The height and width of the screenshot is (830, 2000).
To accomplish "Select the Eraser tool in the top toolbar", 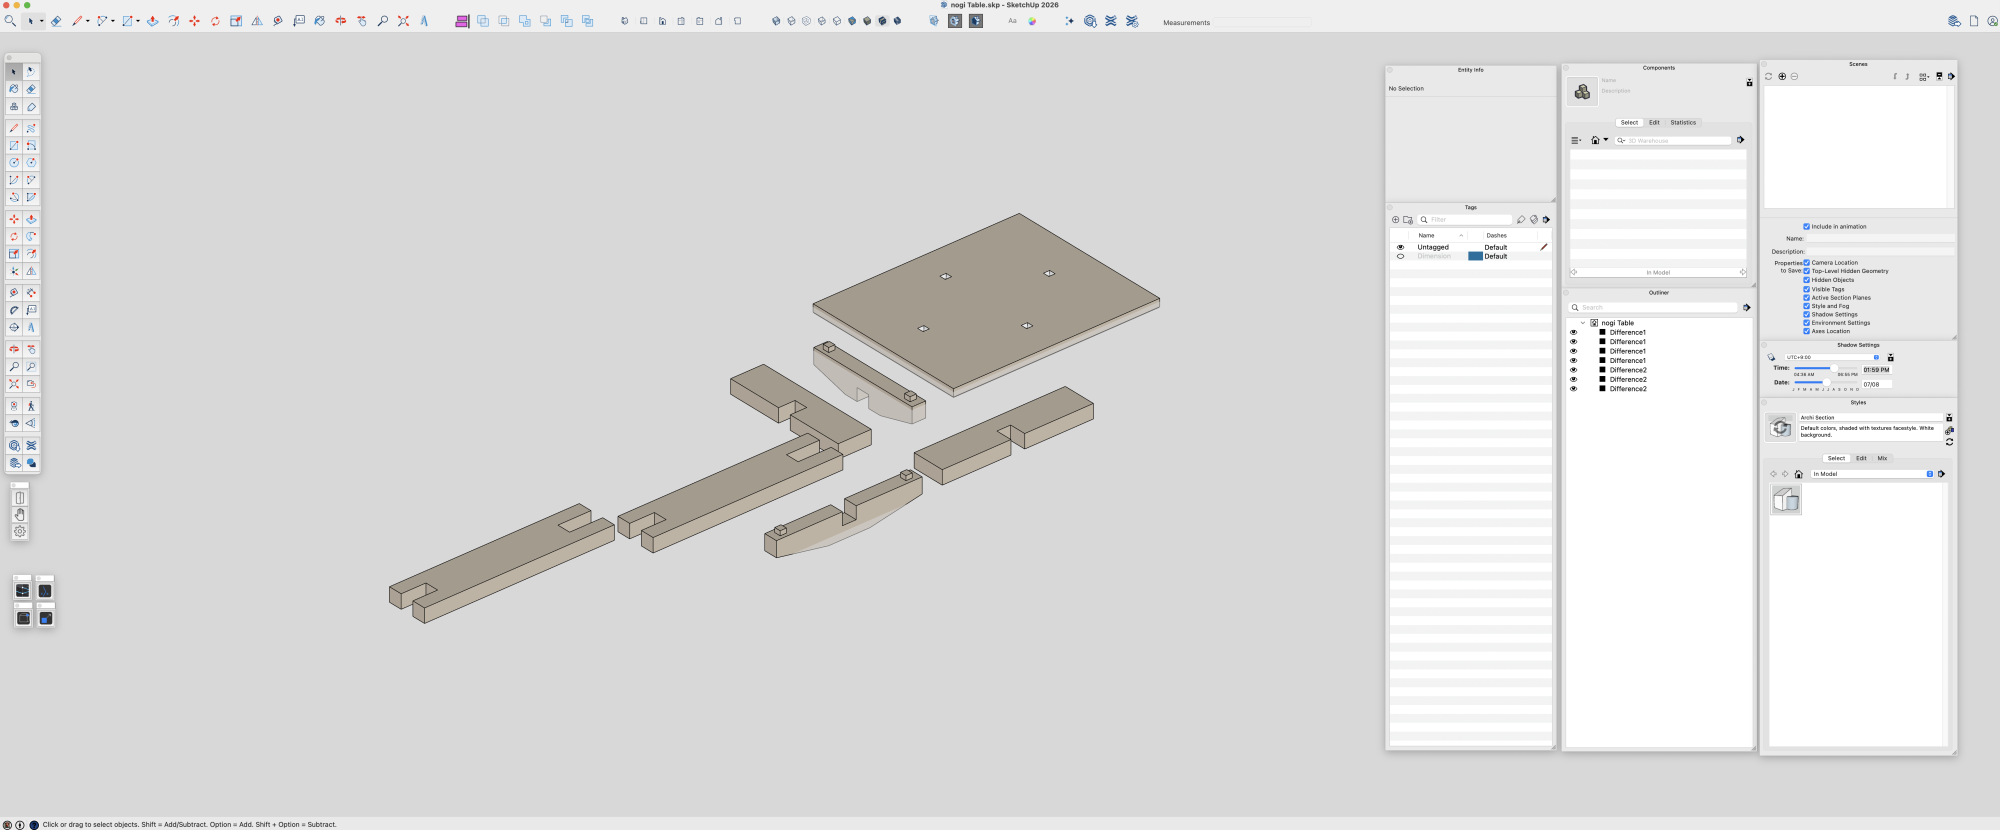I will 56,21.
